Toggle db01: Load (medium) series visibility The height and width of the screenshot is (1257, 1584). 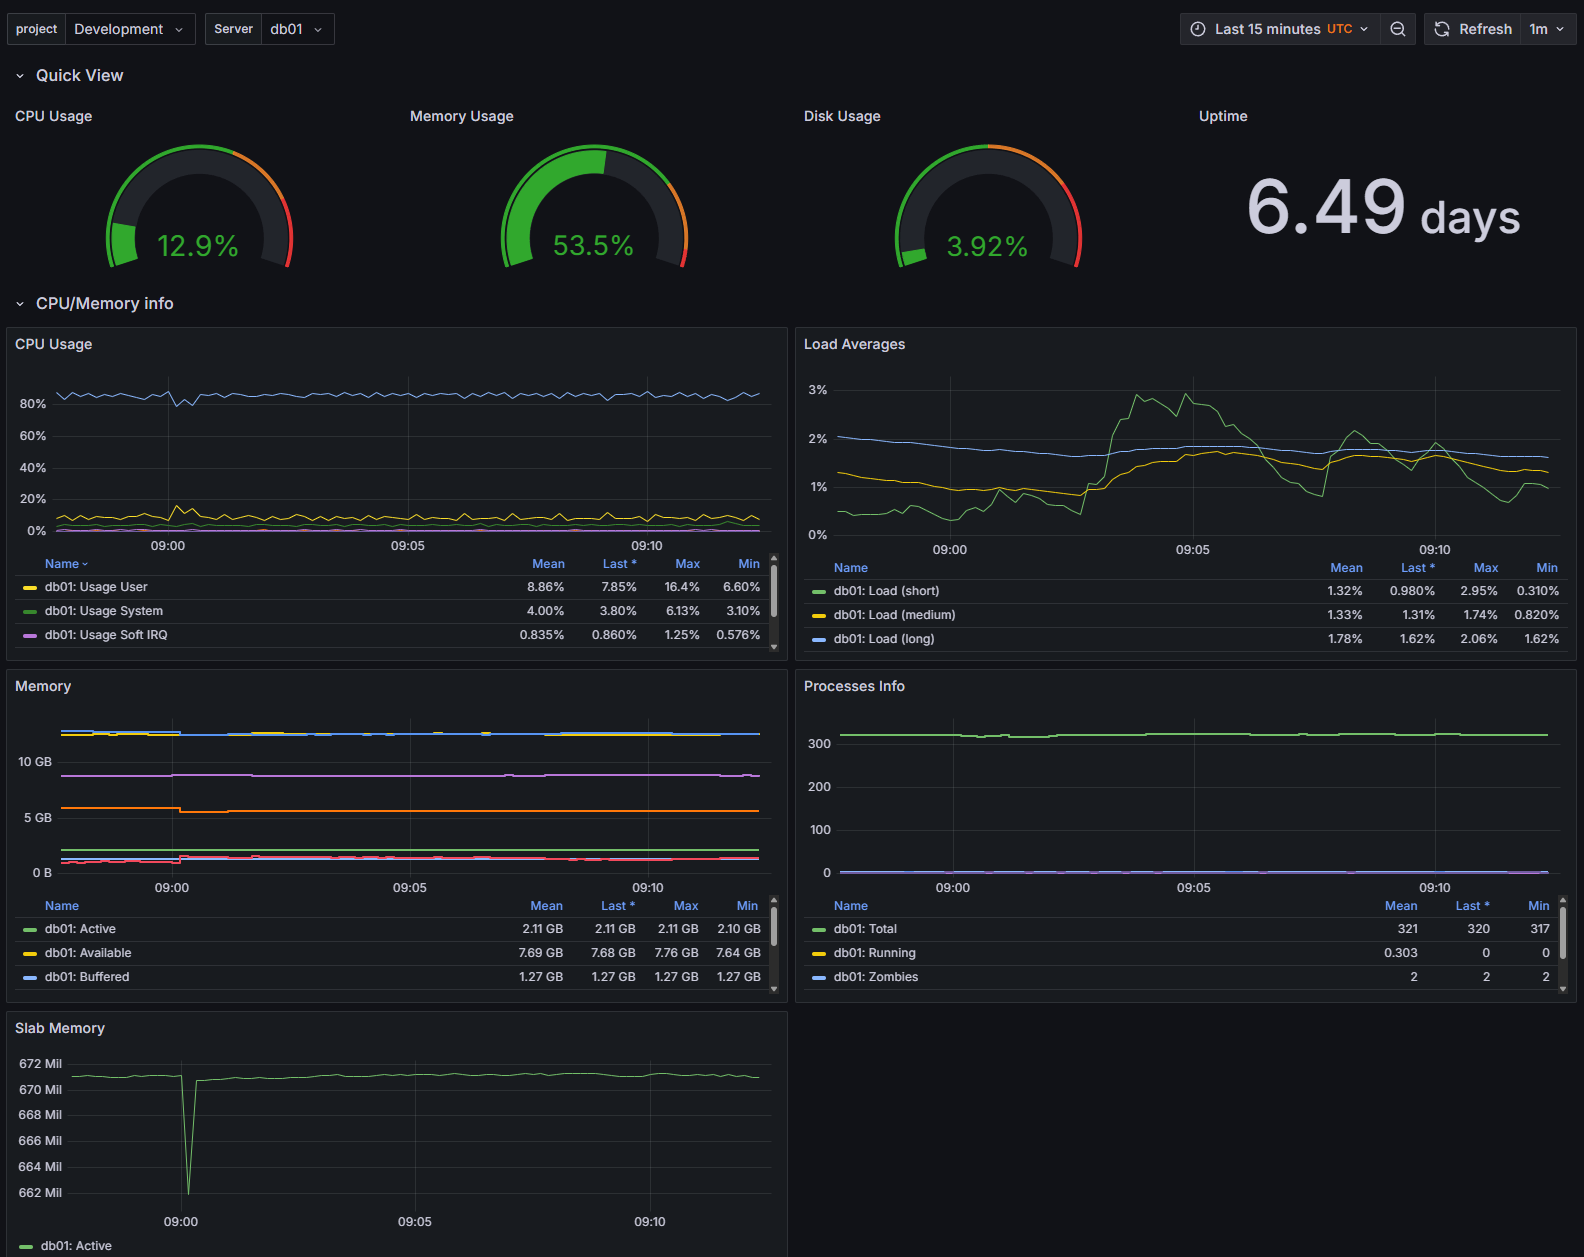pos(895,615)
